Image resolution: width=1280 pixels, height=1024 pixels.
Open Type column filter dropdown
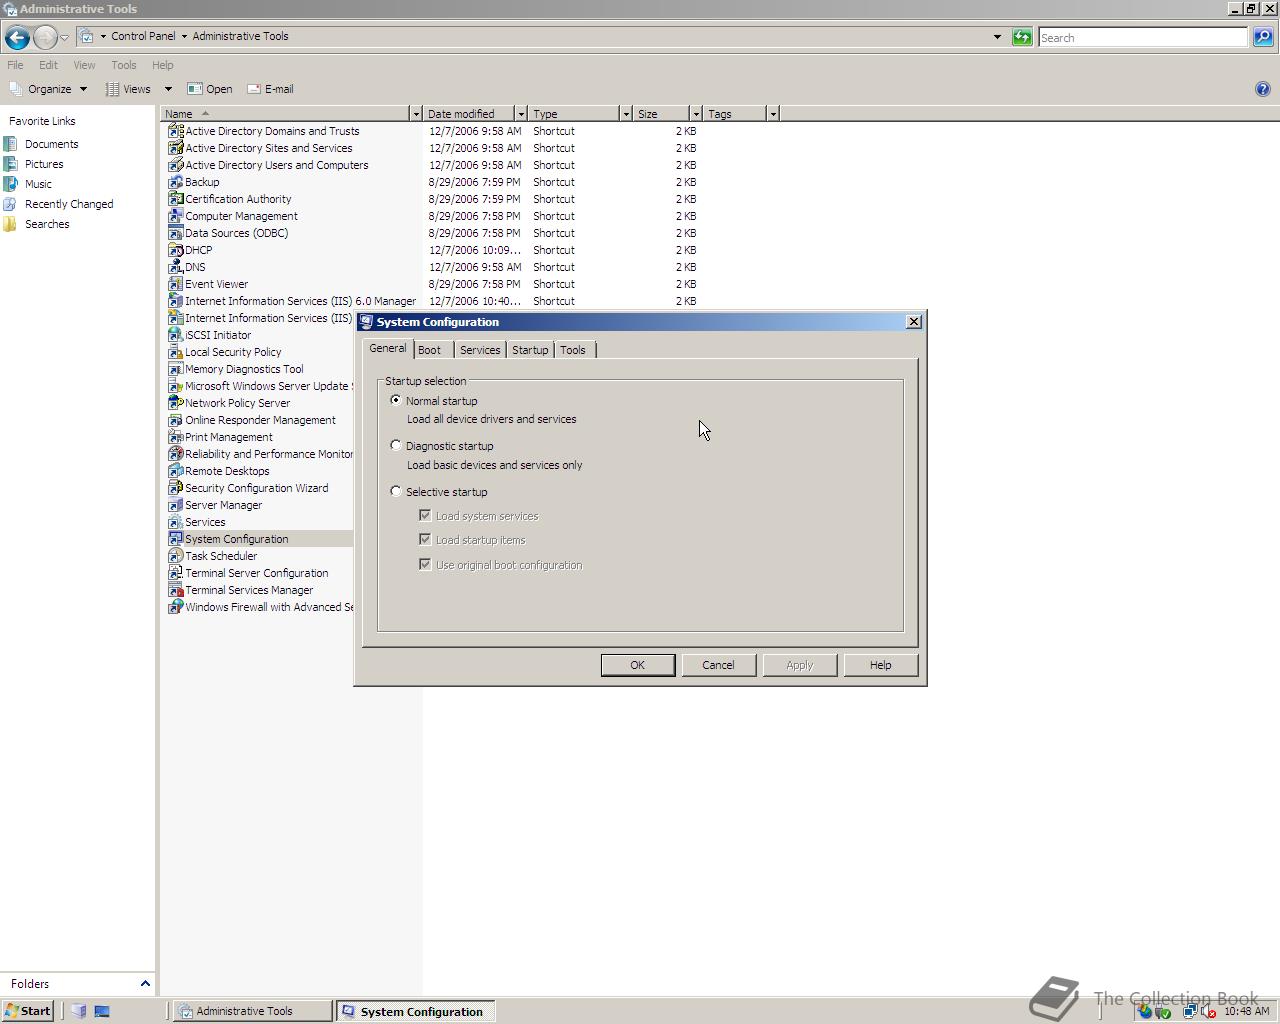[626, 114]
